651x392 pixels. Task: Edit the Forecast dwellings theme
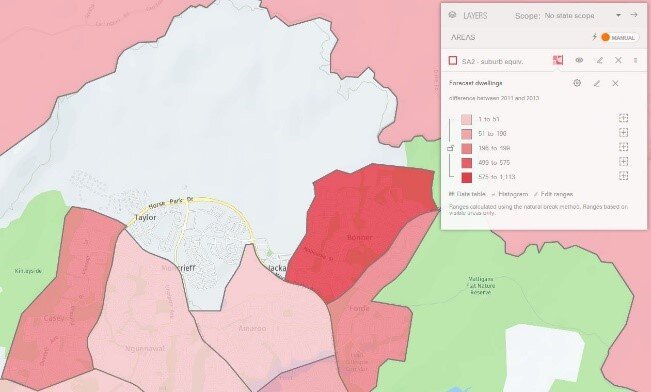coord(597,83)
